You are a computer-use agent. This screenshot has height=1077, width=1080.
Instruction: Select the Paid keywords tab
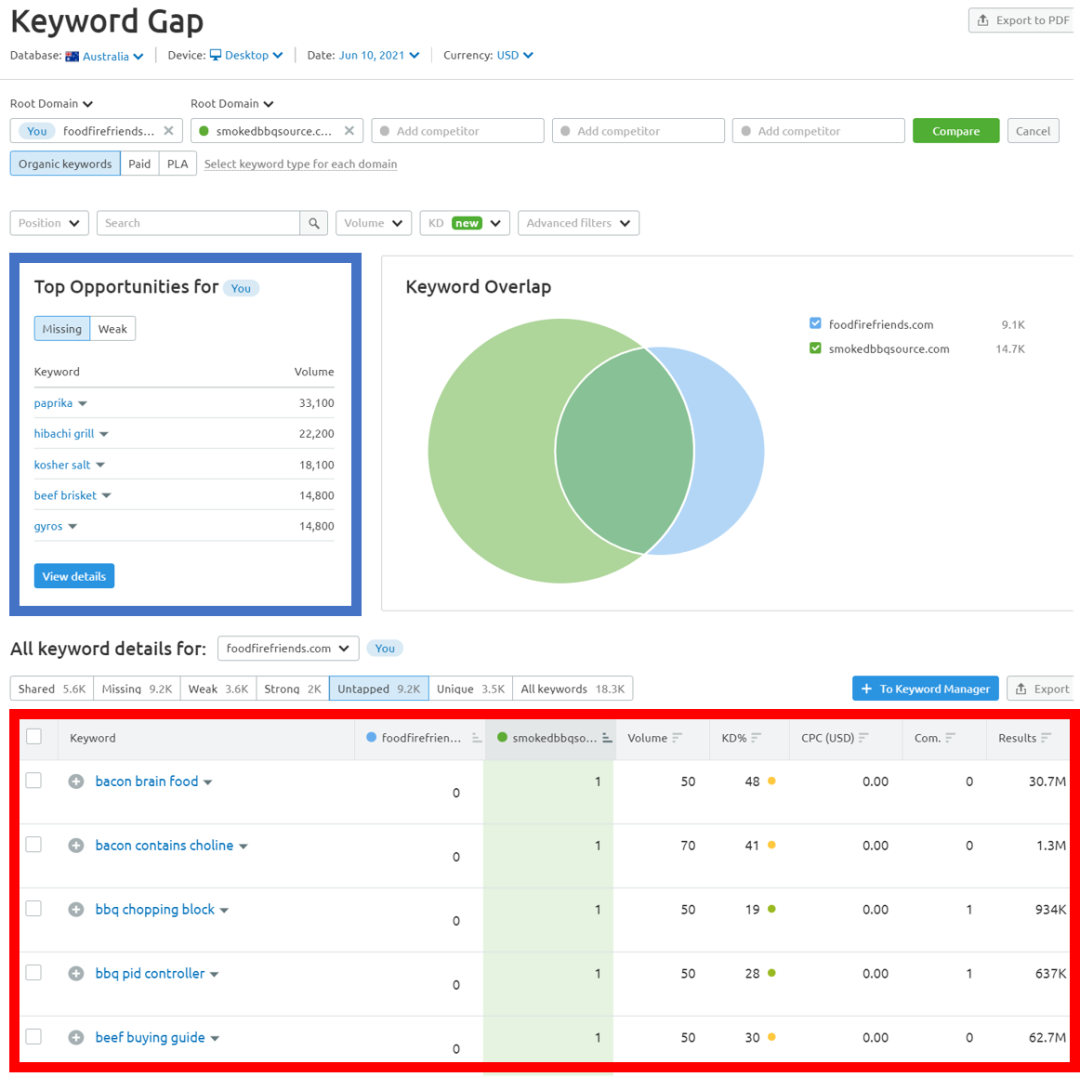coord(139,164)
